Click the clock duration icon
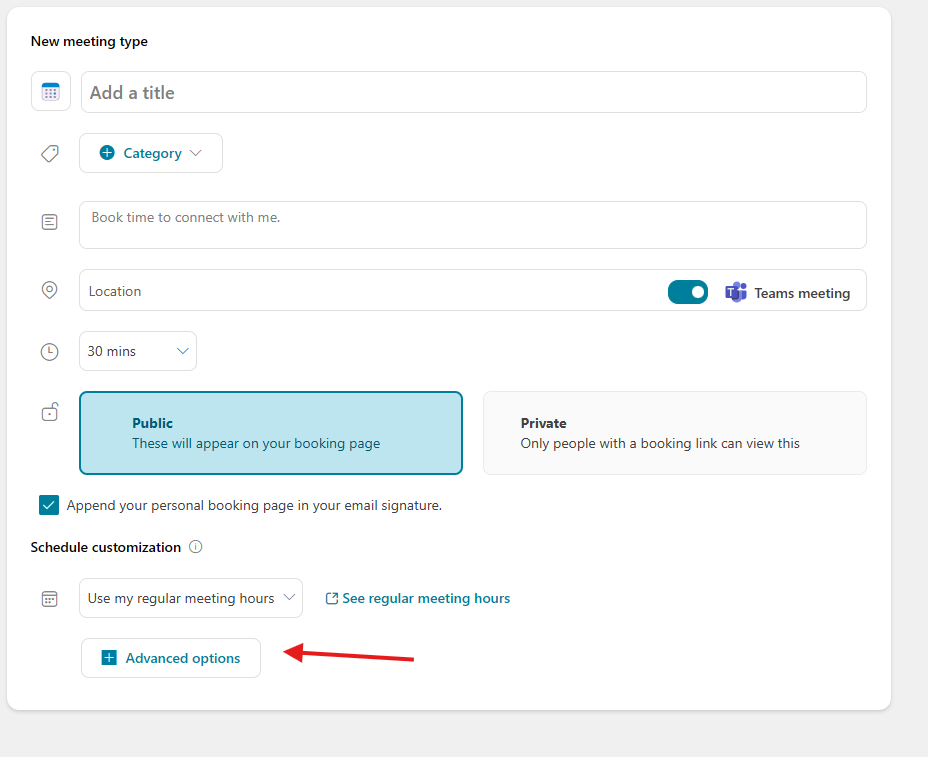The image size is (928, 757). tap(50, 352)
